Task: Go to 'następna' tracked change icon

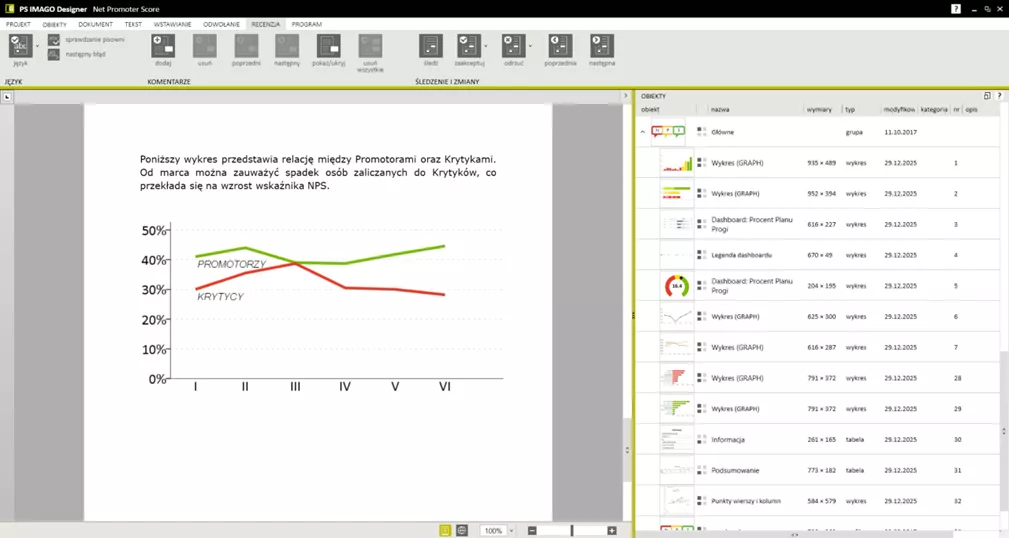Action: pos(601,46)
